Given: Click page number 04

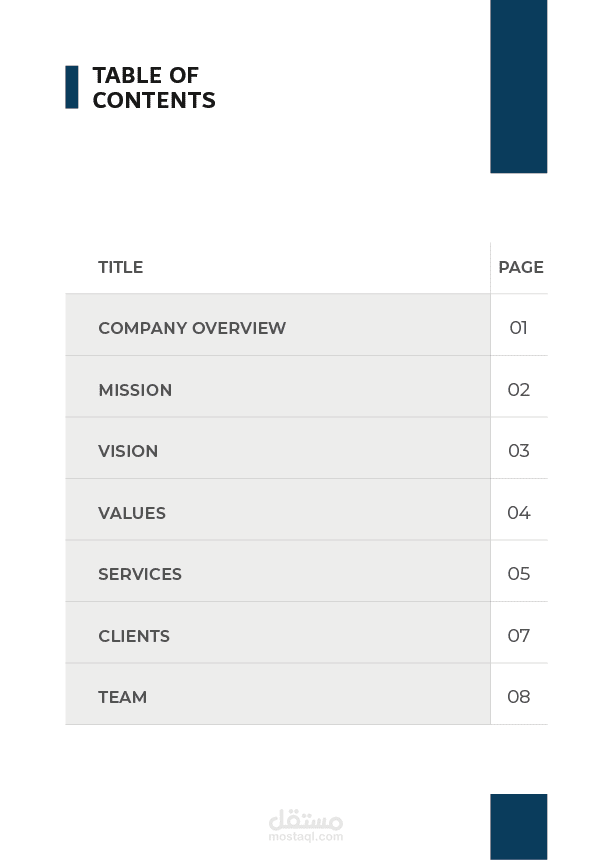Looking at the screenshot, I should pyautogui.click(x=518, y=513).
